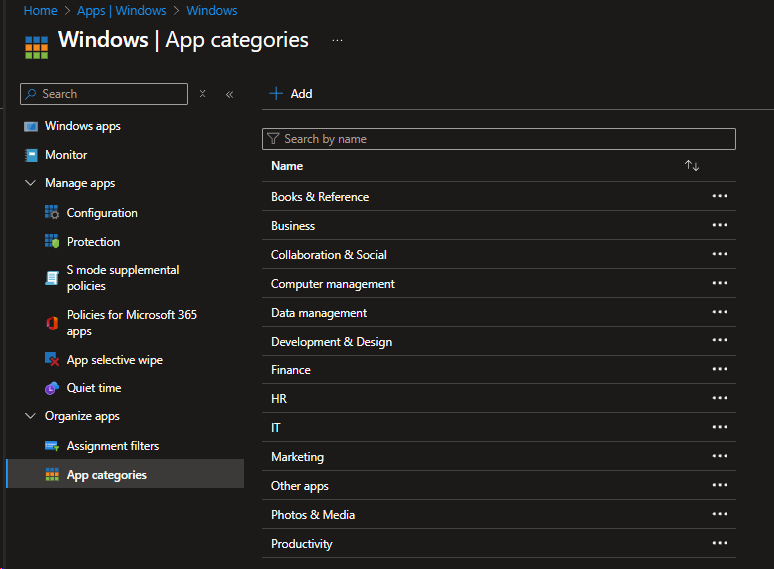Open options menu for Other apps
Viewport: 774px width, 569px height.
pos(720,485)
